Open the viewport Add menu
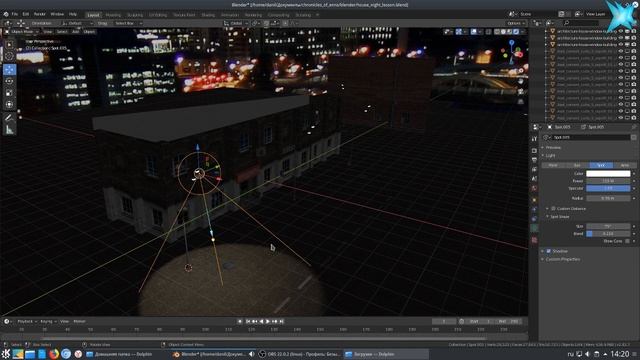This screenshot has width=640, height=360. [76, 31]
